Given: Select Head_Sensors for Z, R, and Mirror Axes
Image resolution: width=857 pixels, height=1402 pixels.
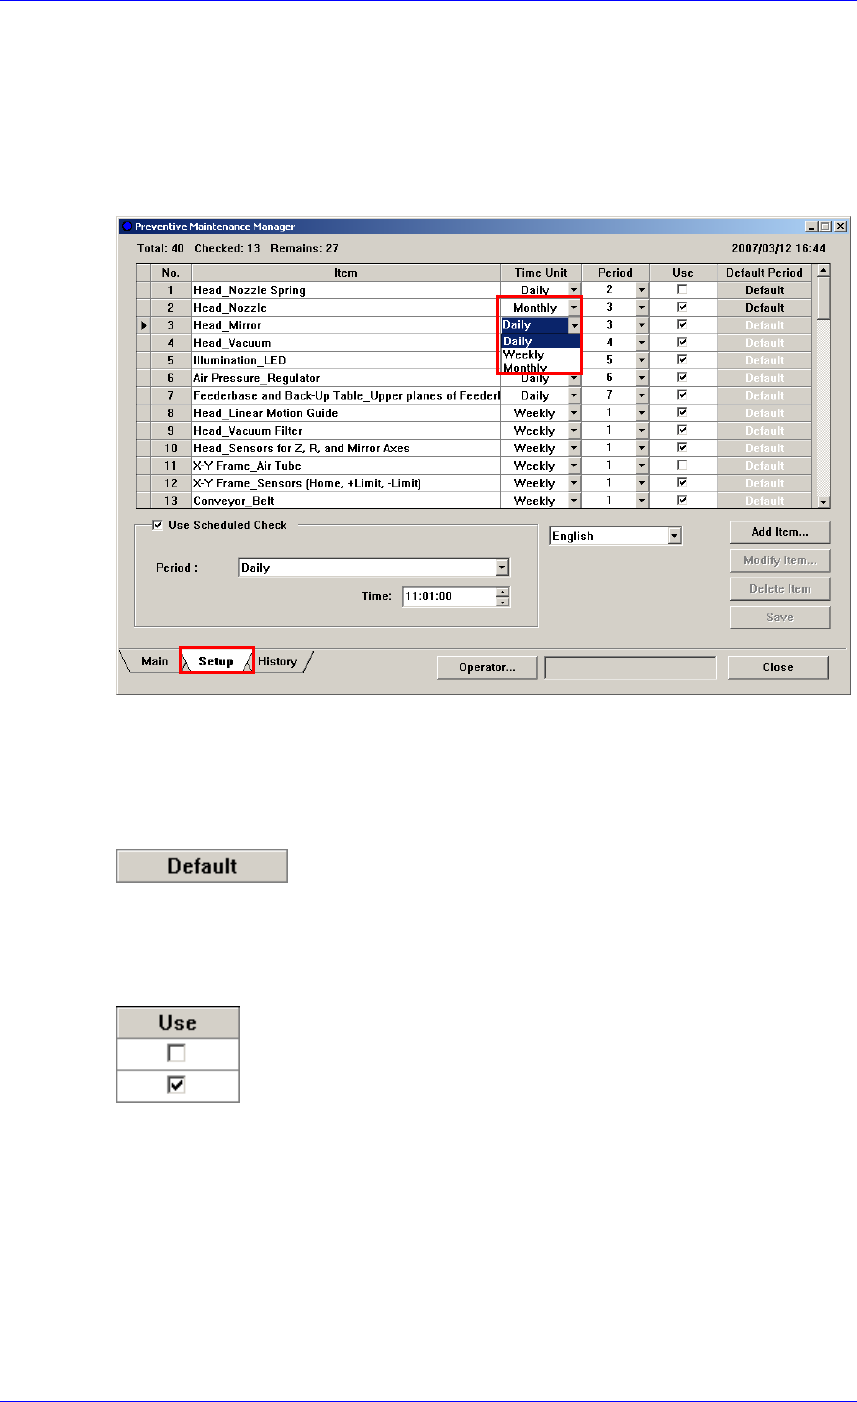Looking at the screenshot, I should click(x=345, y=448).
